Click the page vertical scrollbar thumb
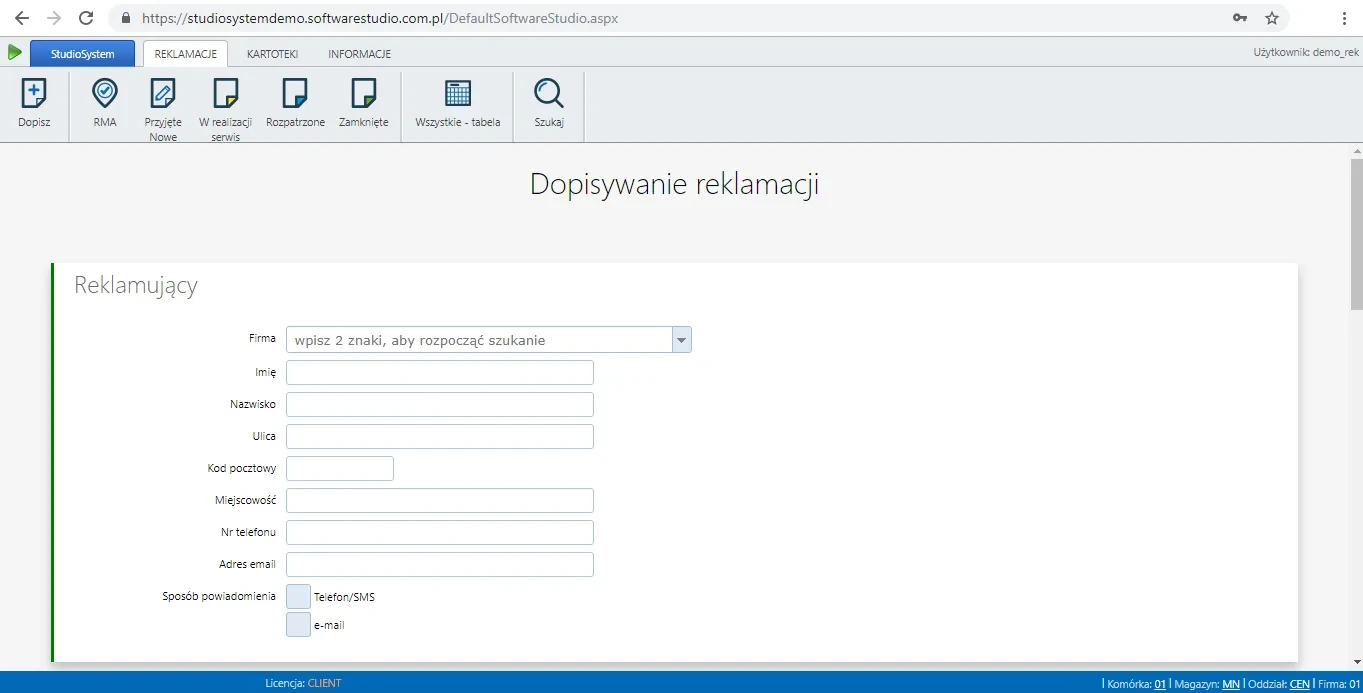 click(1356, 235)
